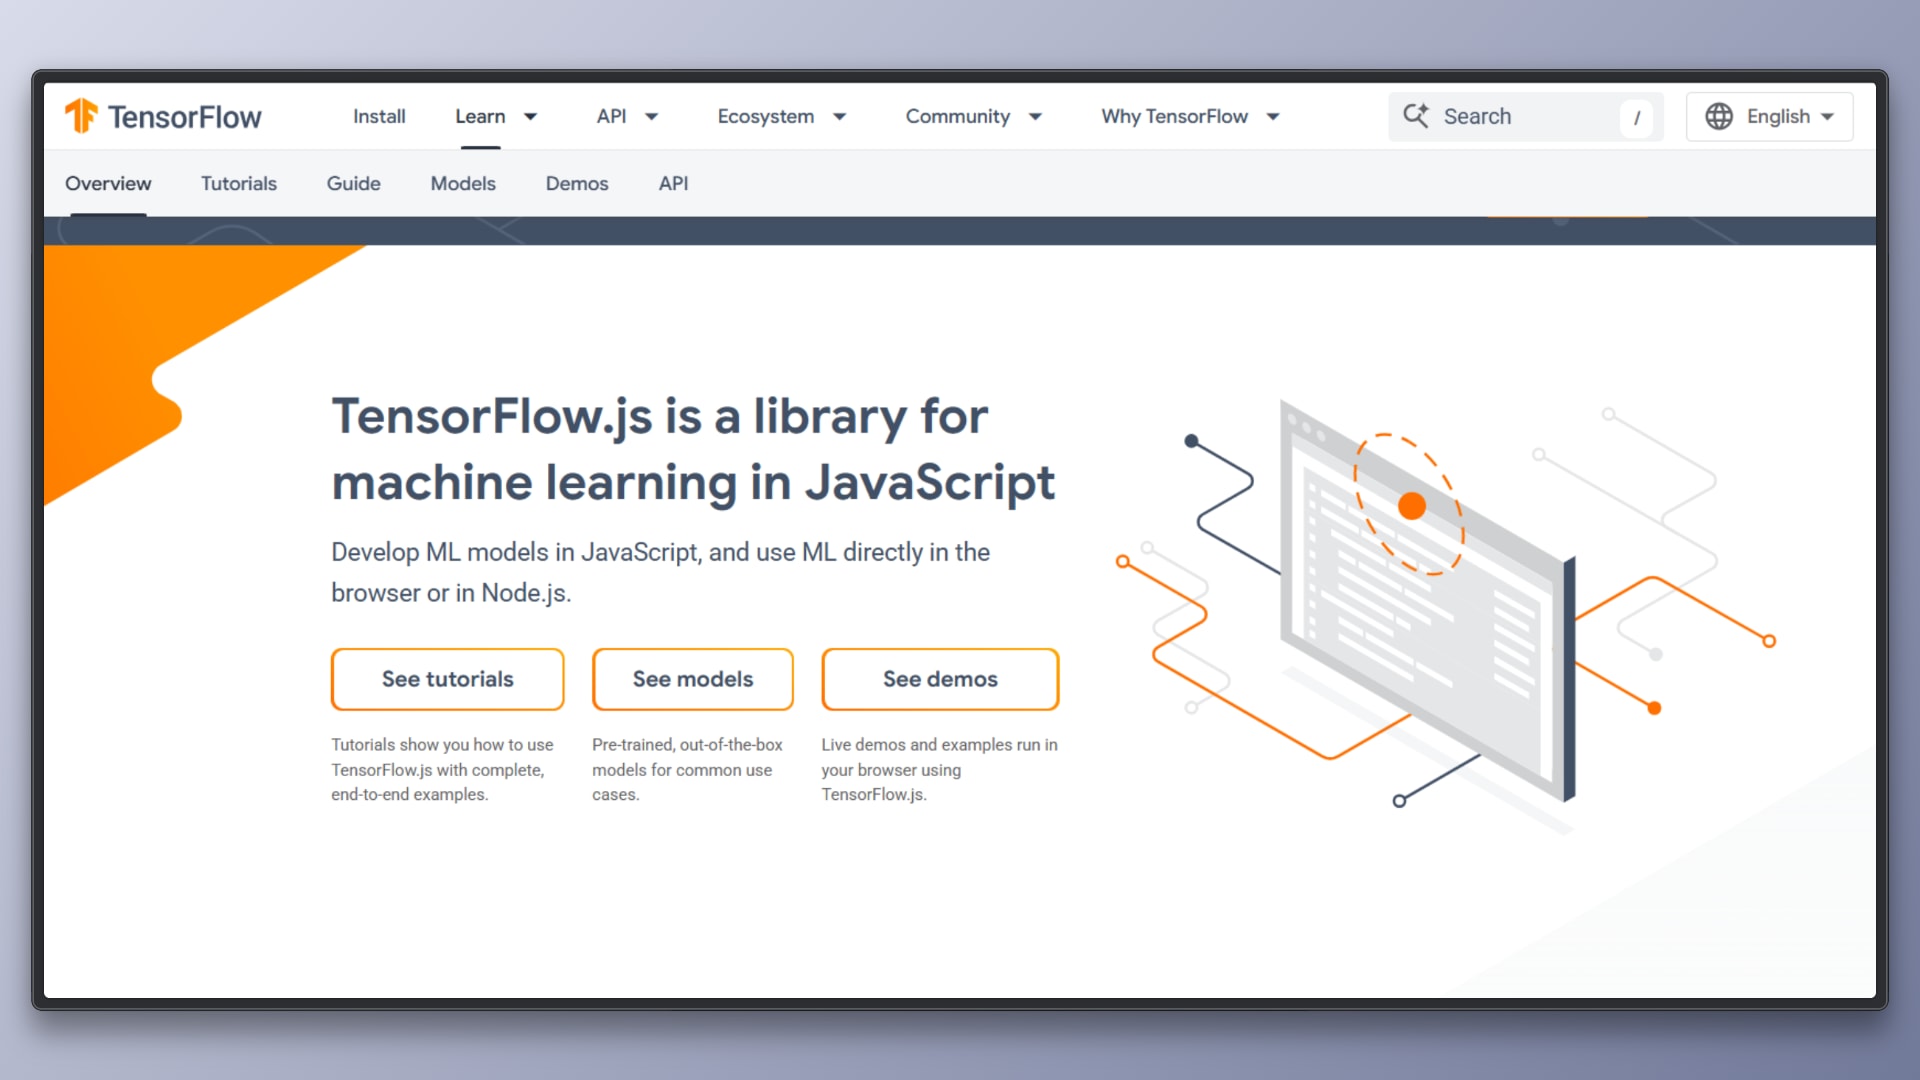Click the slash keyboard shortcut indicator in search
The width and height of the screenshot is (1920, 1080).
1637,117
